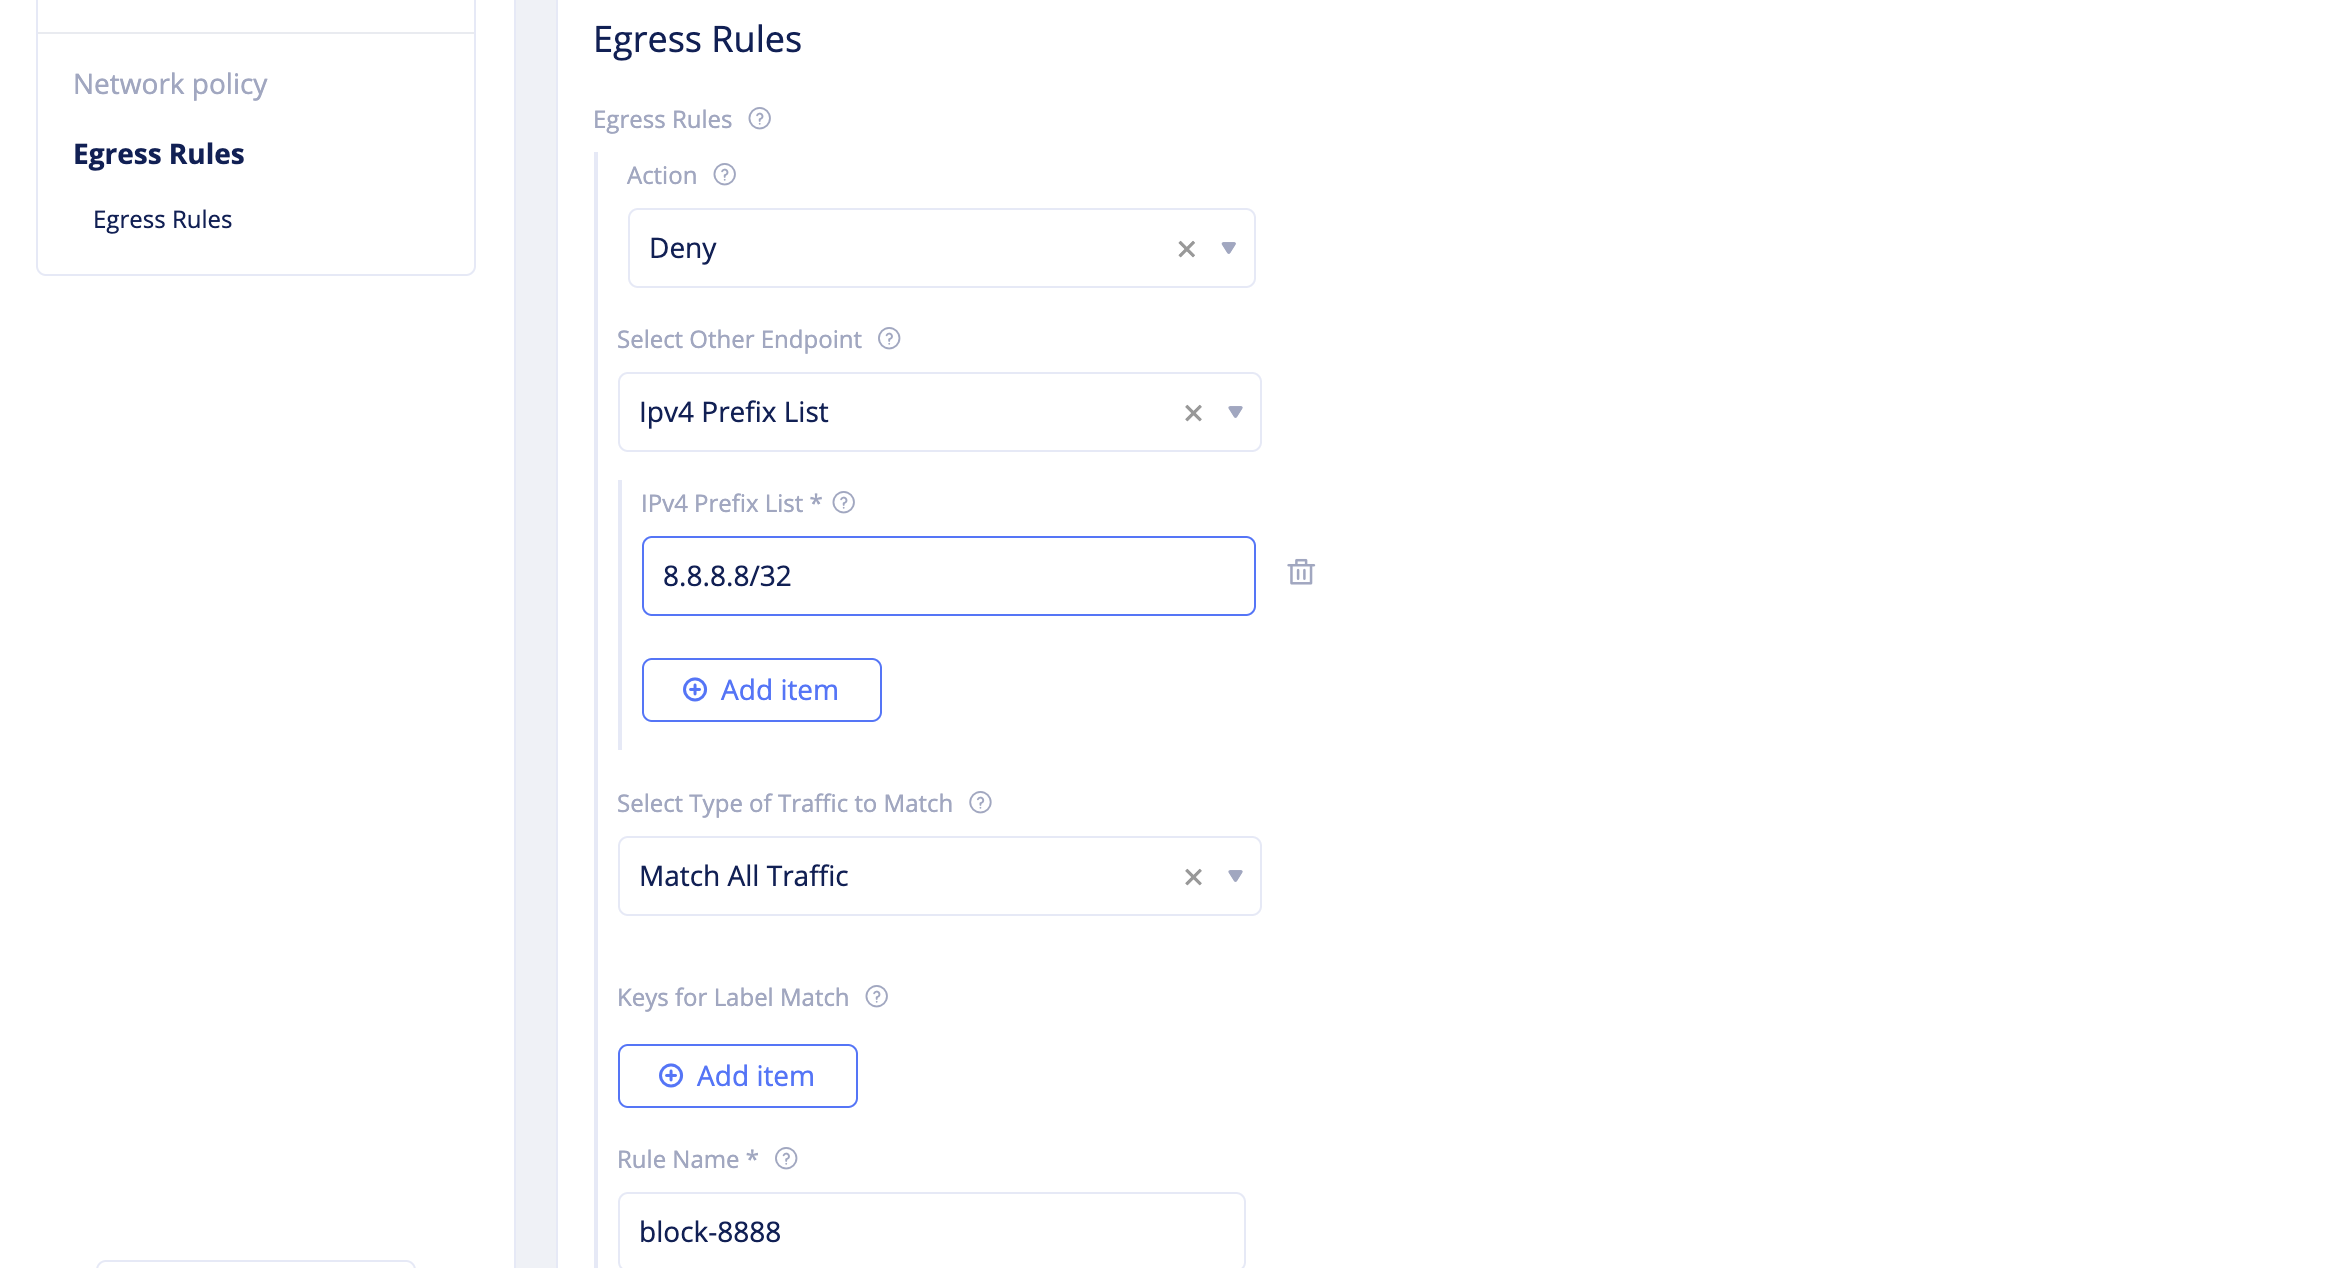Select bold Egress Rules sidebar section
2350x1268 pixels.
[x=159, y=154]
